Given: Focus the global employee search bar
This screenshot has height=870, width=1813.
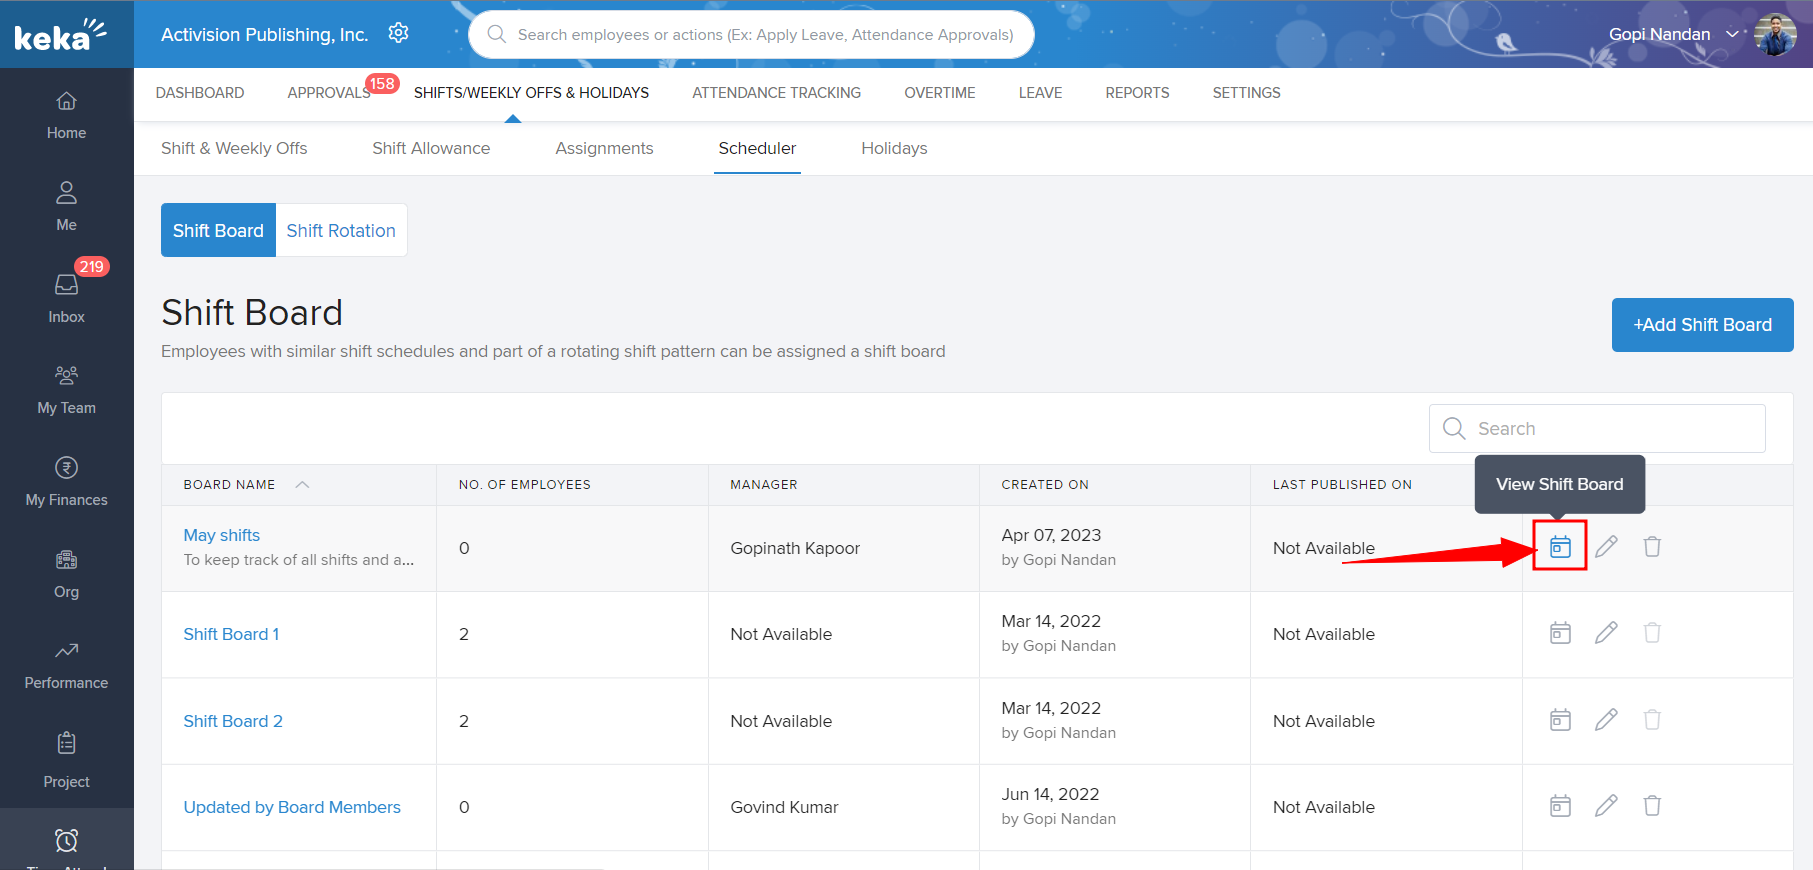Looking at the screenshot, I should pyautogui.click(x=765, y=35).
